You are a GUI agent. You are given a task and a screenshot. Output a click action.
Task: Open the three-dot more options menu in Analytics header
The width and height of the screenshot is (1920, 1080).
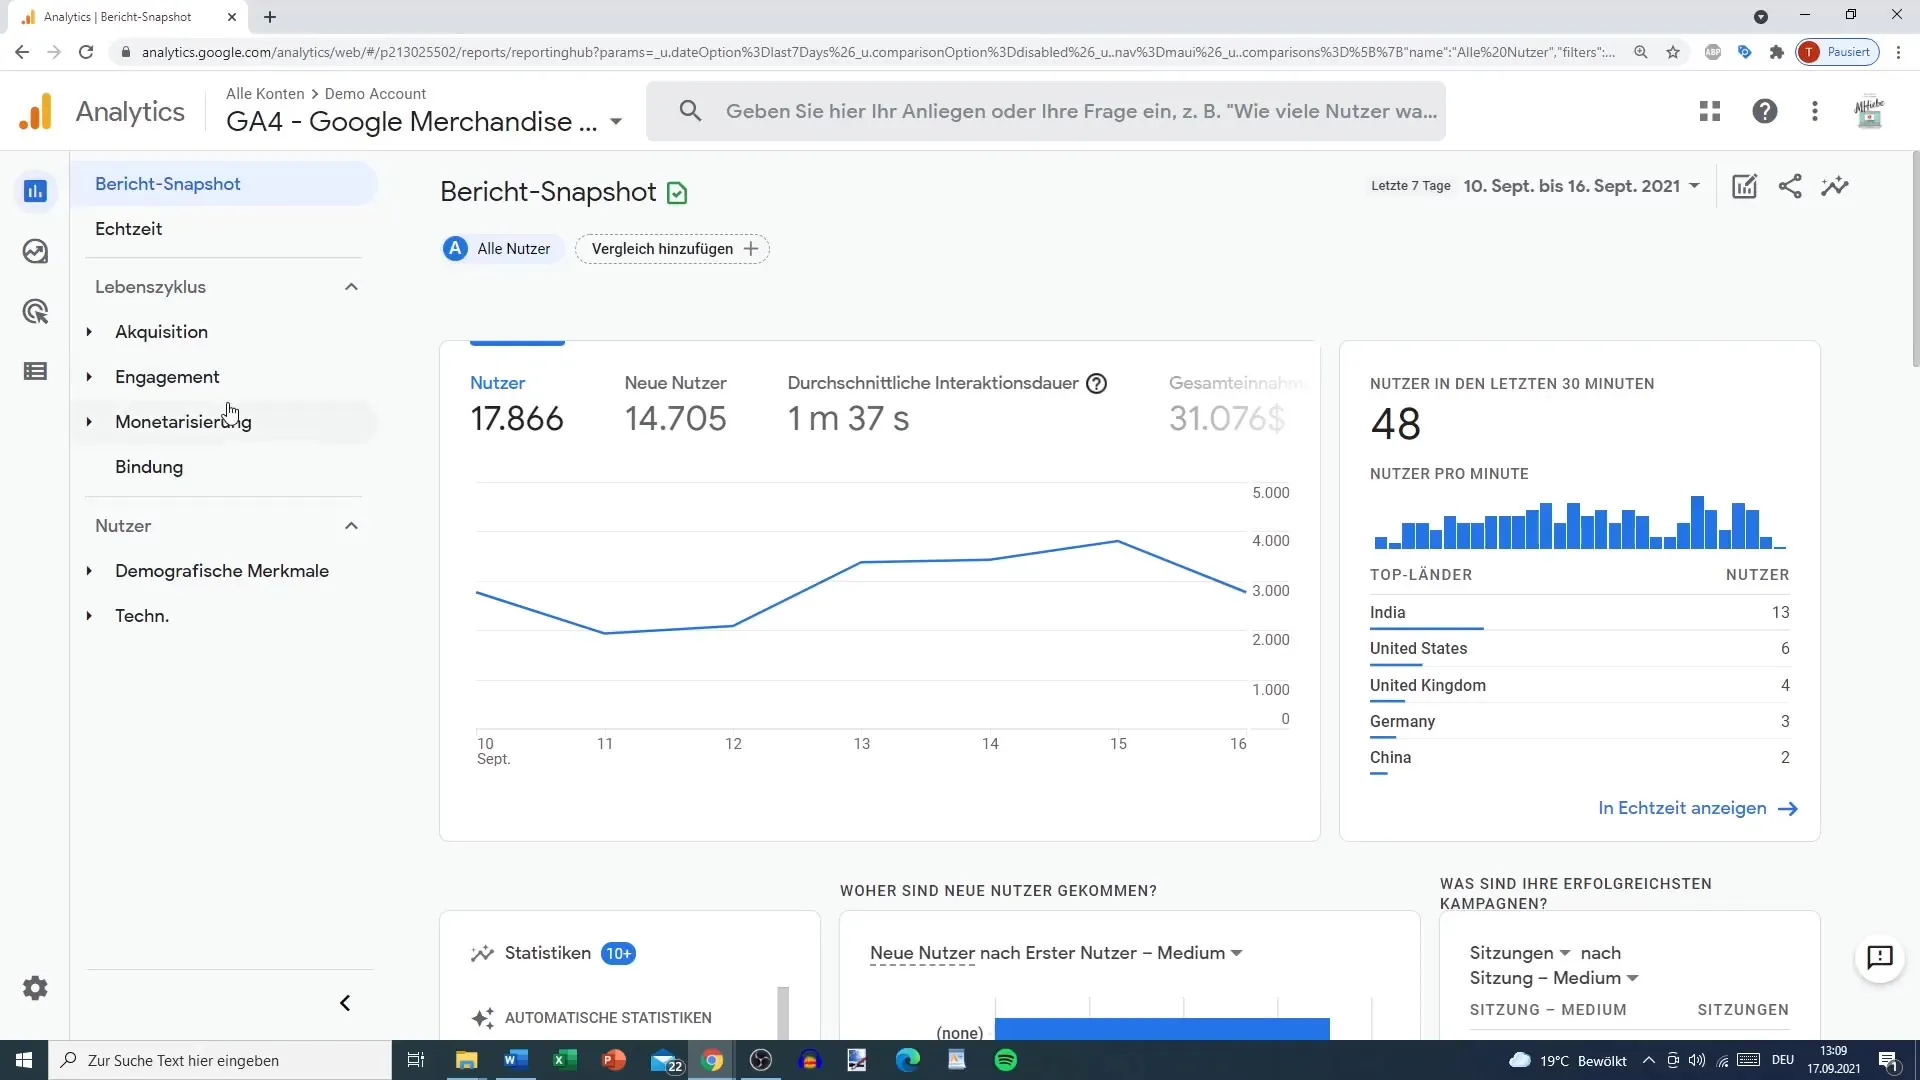[1815, 111]
